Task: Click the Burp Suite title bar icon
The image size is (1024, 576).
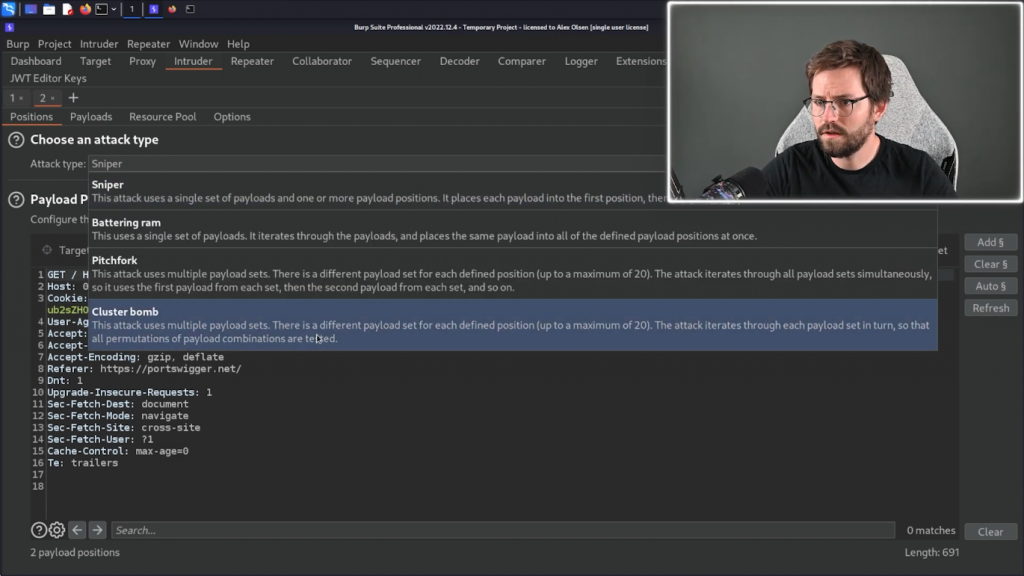Action: coord(9,27)
